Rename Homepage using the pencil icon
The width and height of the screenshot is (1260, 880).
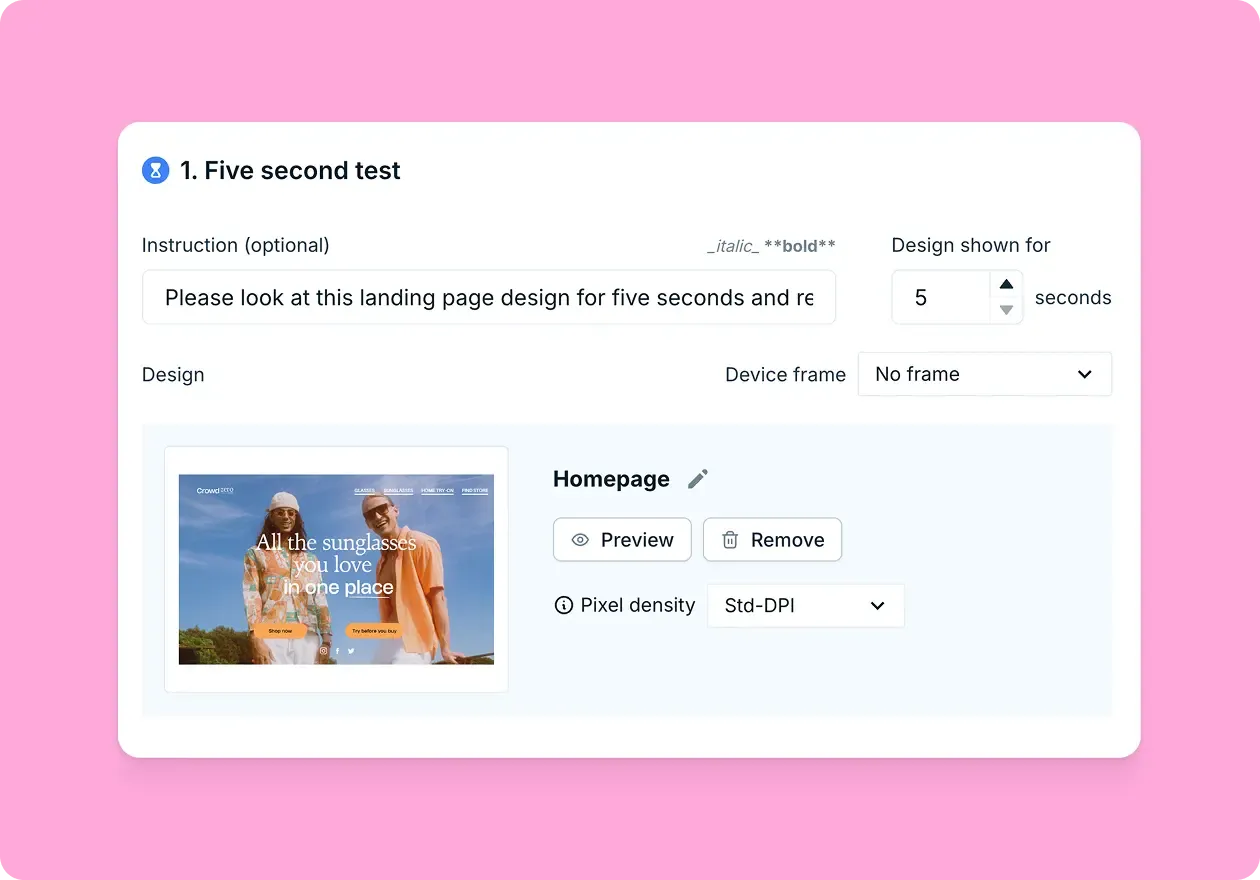coord(697,478)
